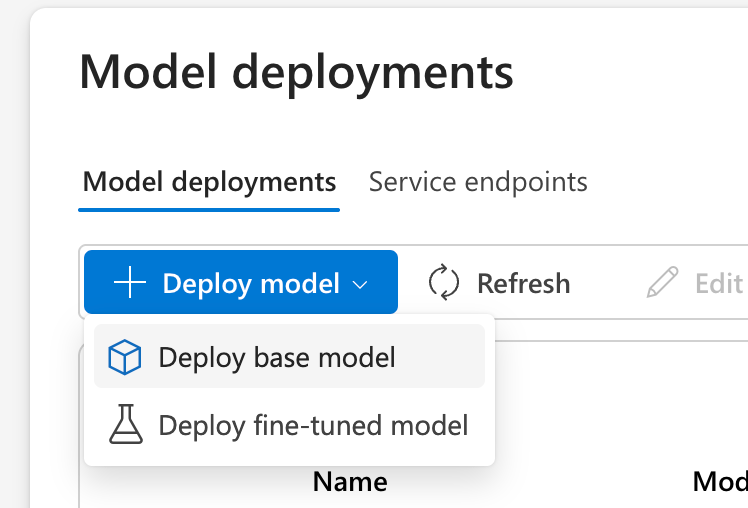Image resolution: width=748 pixels, height=508 pixels.
Task: Click the plus icon on Deploy model
Action: tap(130, 284)
